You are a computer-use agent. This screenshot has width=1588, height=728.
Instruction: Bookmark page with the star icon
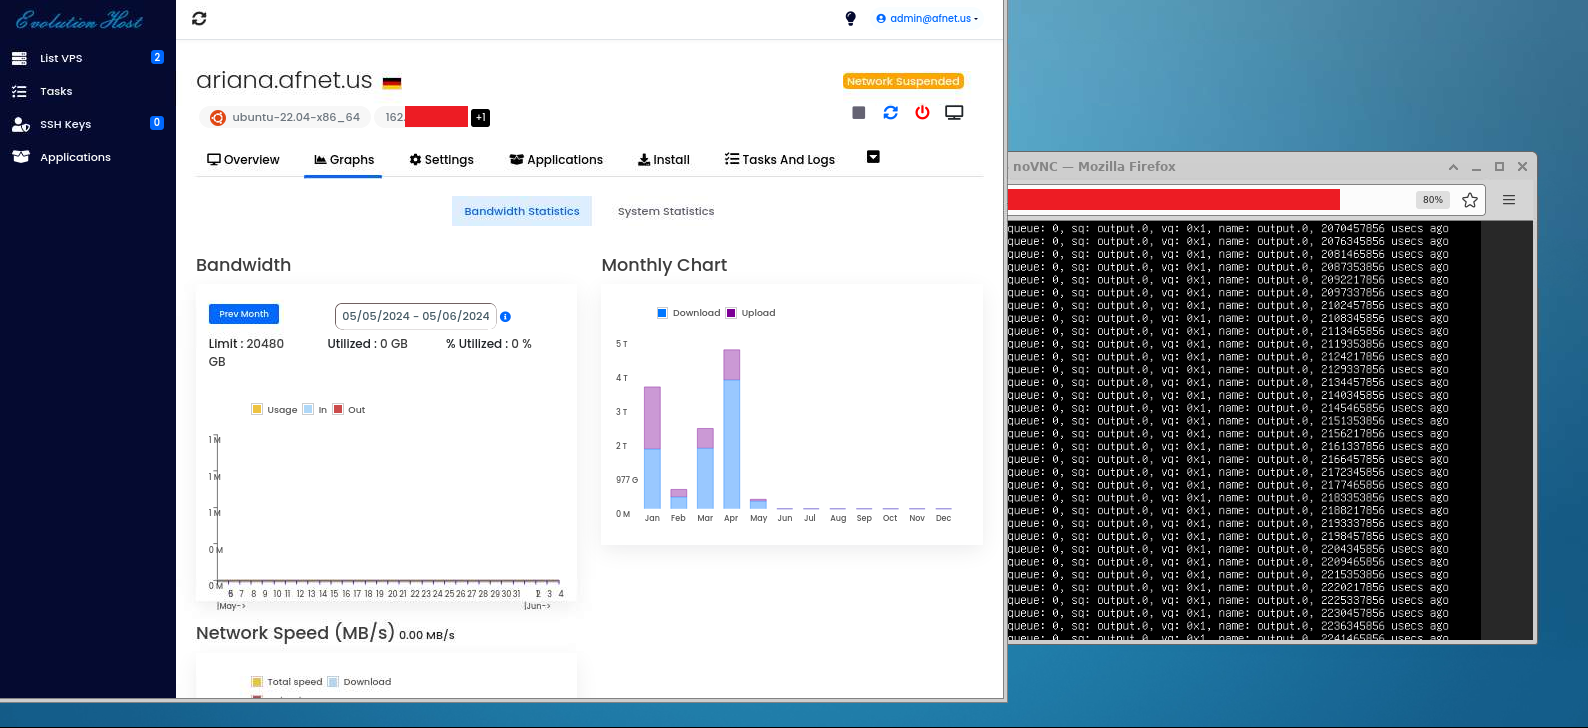point(1469,200)
